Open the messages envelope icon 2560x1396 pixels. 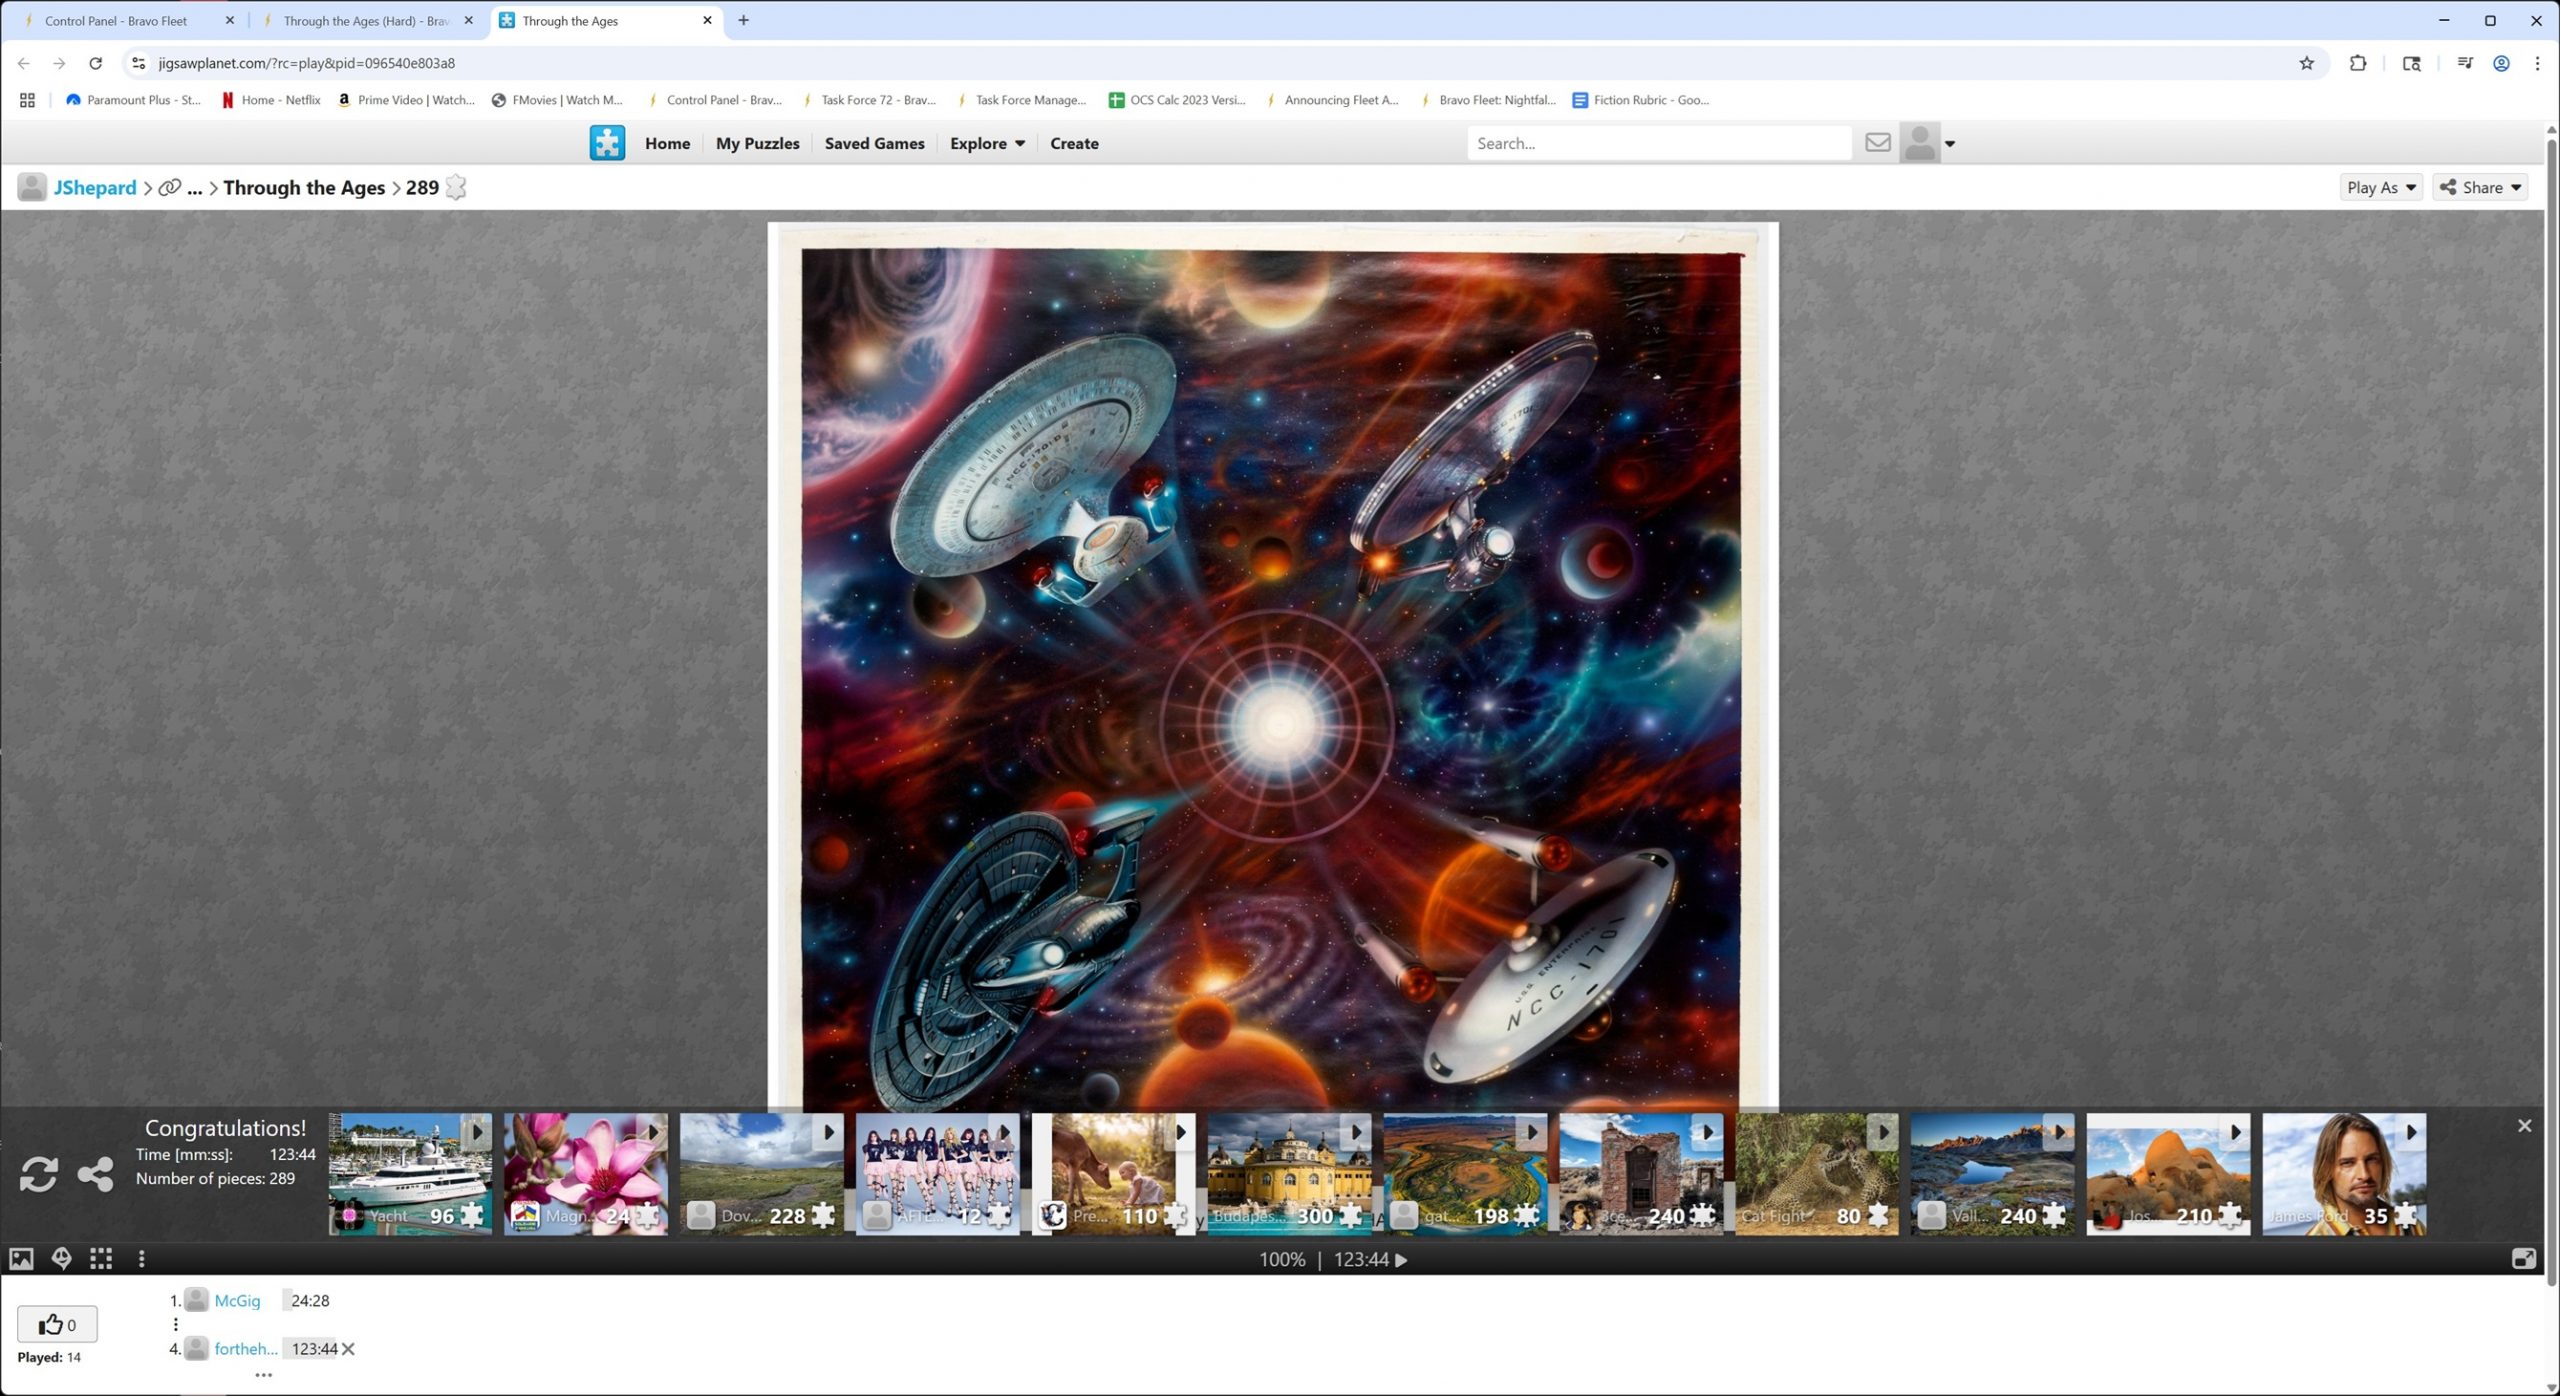point(1878,143)
